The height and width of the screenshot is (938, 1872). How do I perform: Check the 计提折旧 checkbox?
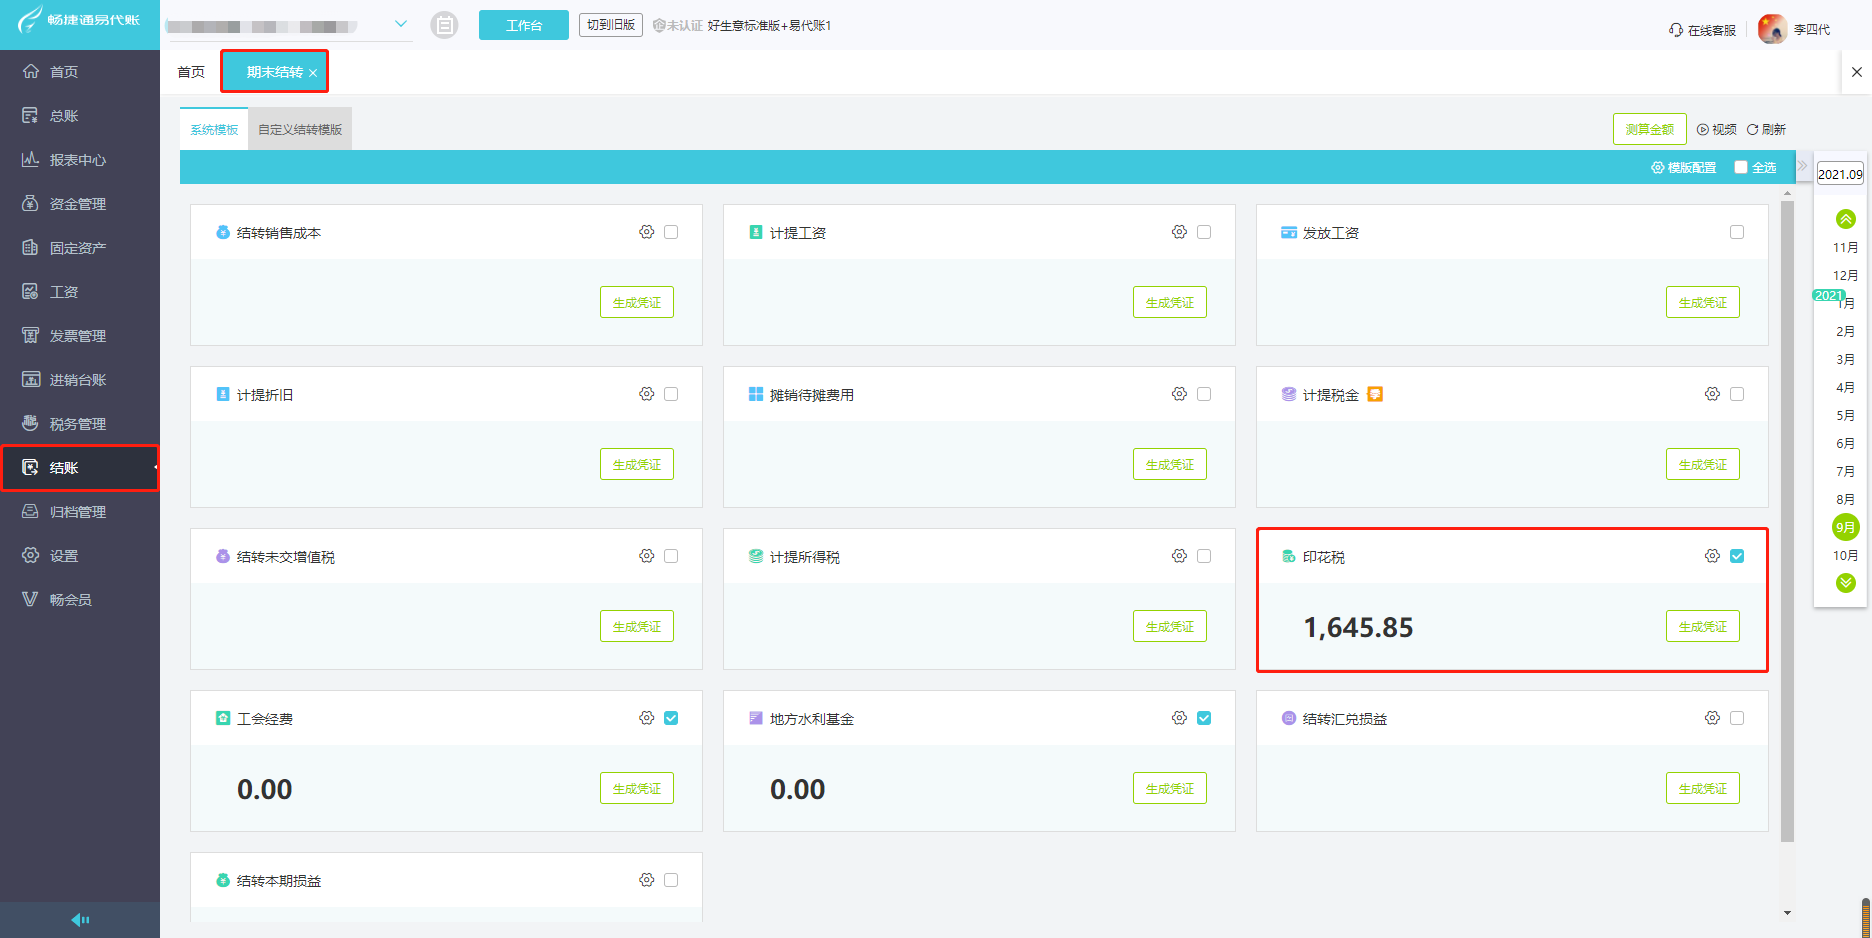[x=671, y=394]
